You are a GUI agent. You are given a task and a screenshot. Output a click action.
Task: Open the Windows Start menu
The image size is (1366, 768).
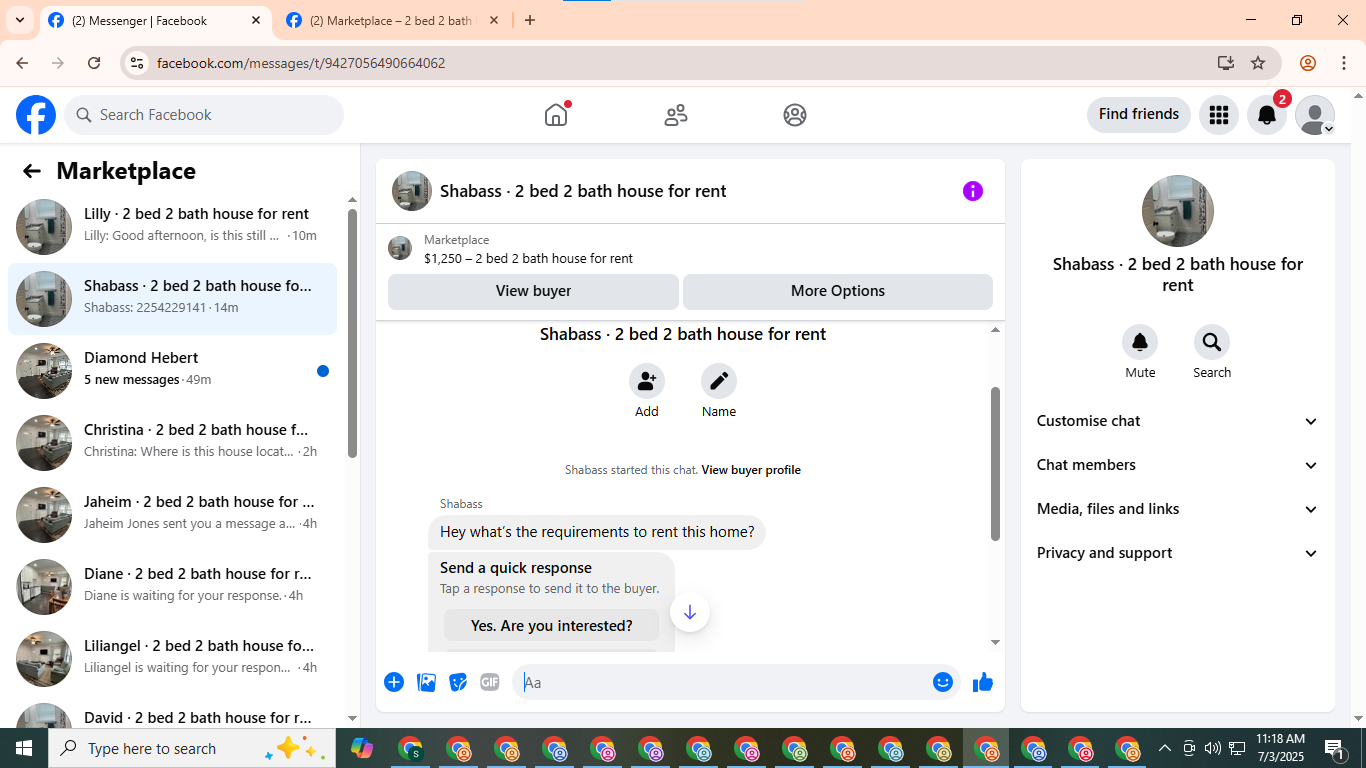tap(24, 748)
